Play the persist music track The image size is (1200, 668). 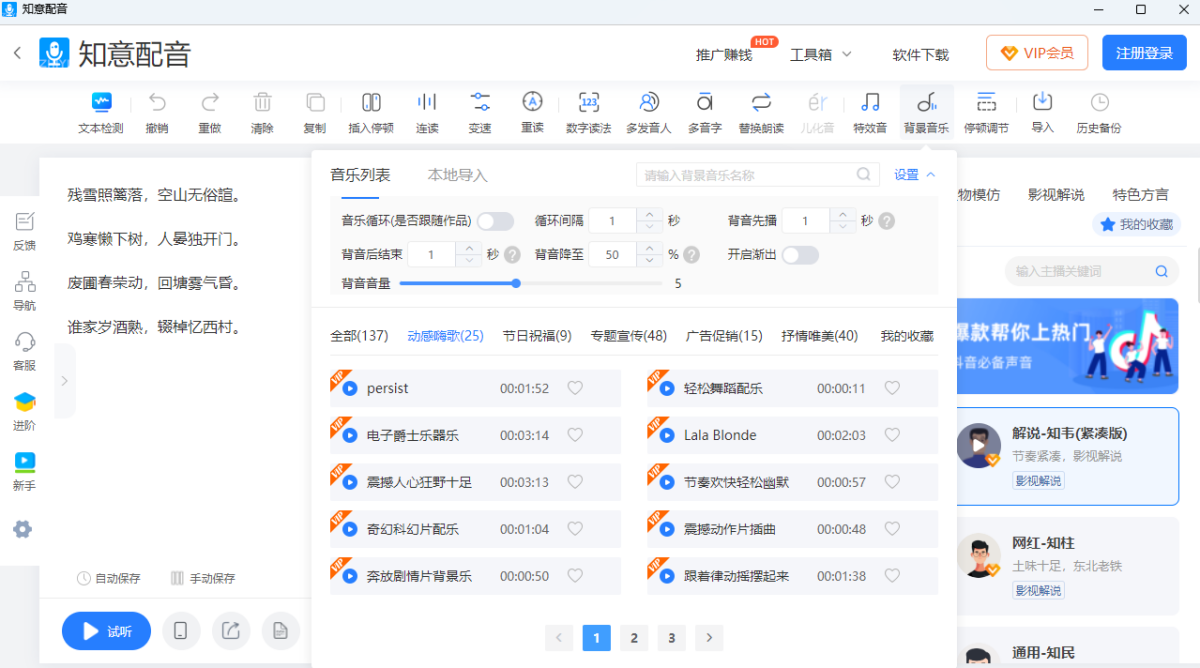point(350,388)
